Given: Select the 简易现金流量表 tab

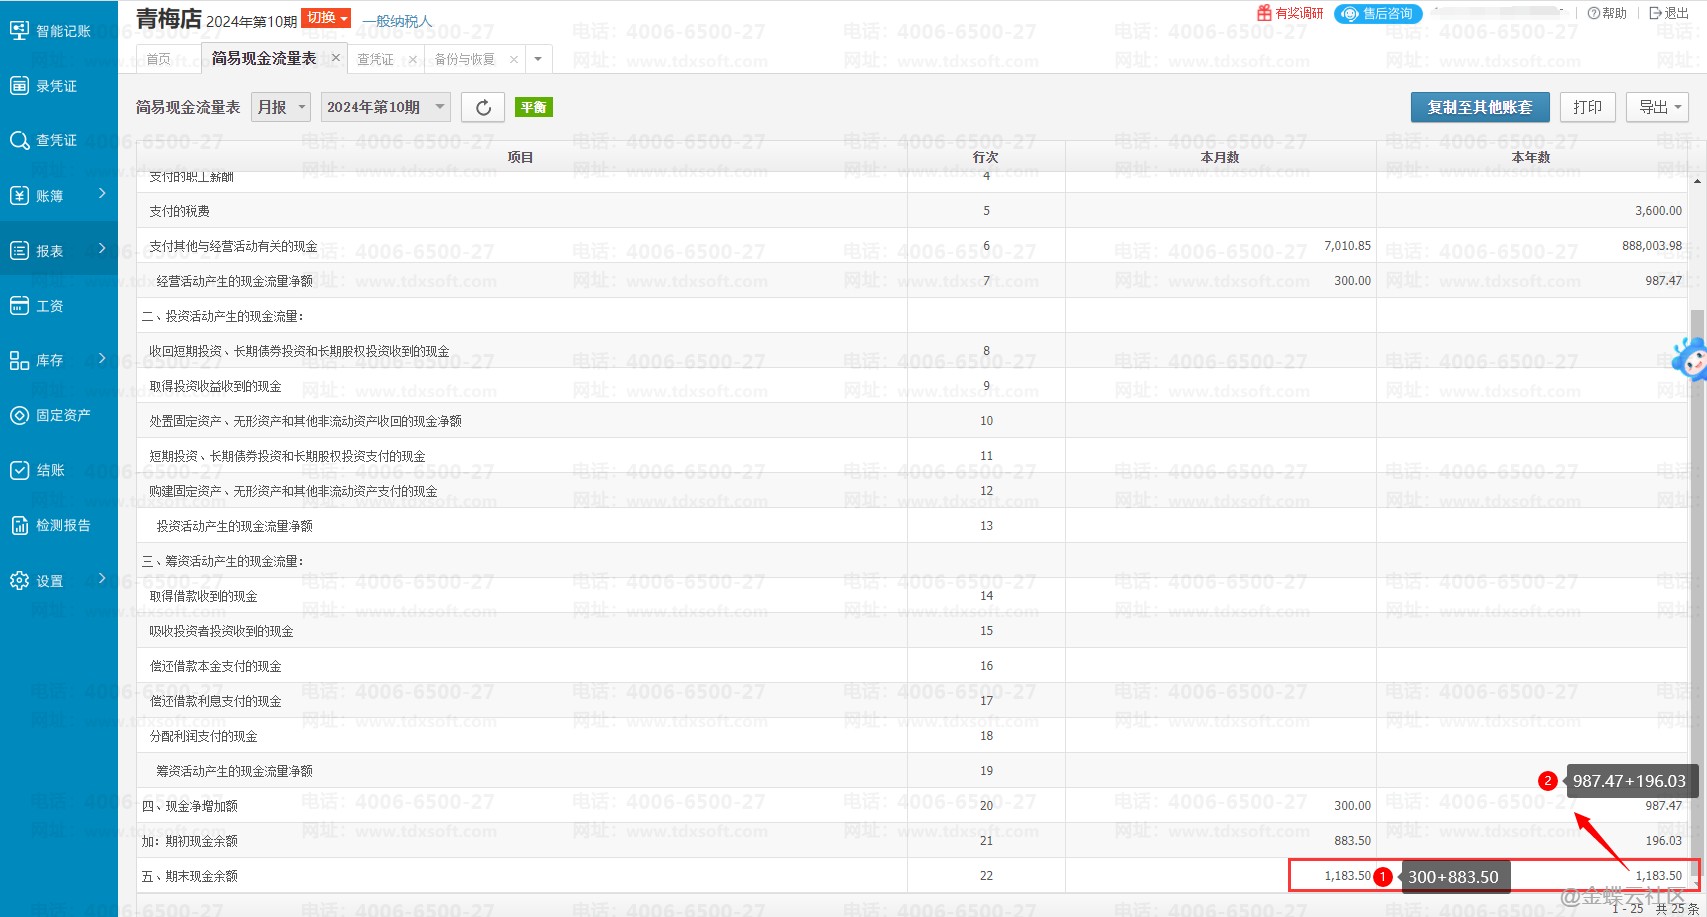Looking at the screenshot, I should 264,58.
